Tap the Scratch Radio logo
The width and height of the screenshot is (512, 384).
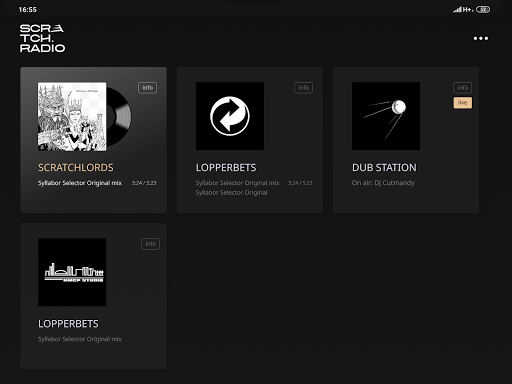42,38
